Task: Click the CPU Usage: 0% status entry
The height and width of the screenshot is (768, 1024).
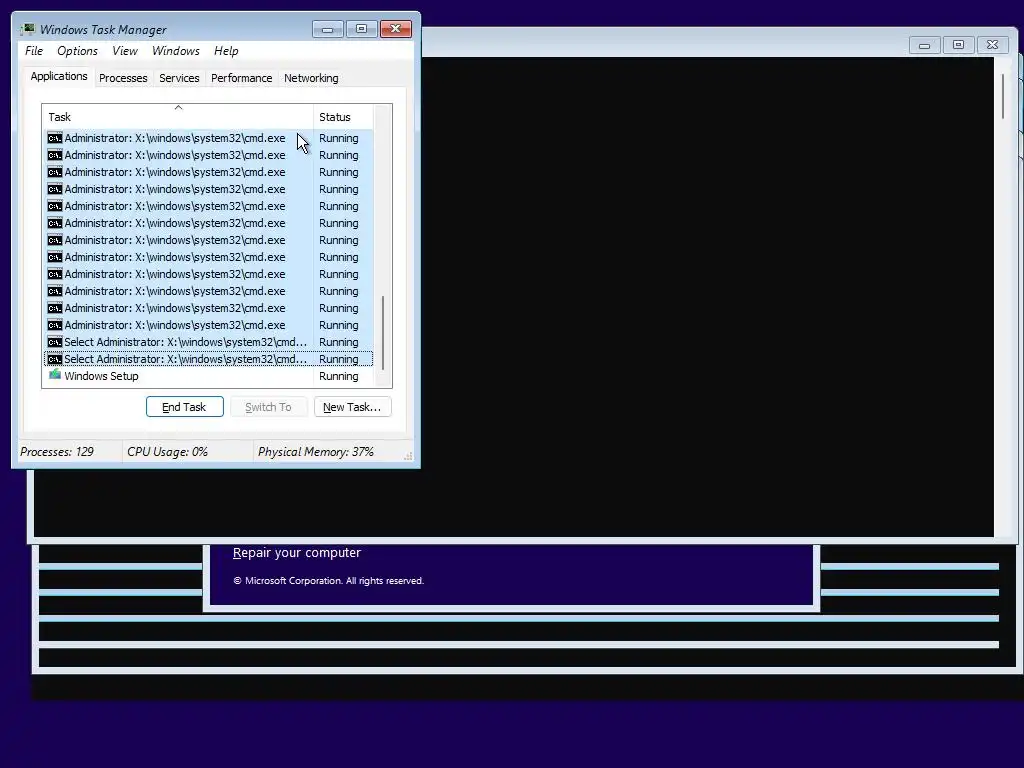Action: pyautogui.click(x=167, y=452)
